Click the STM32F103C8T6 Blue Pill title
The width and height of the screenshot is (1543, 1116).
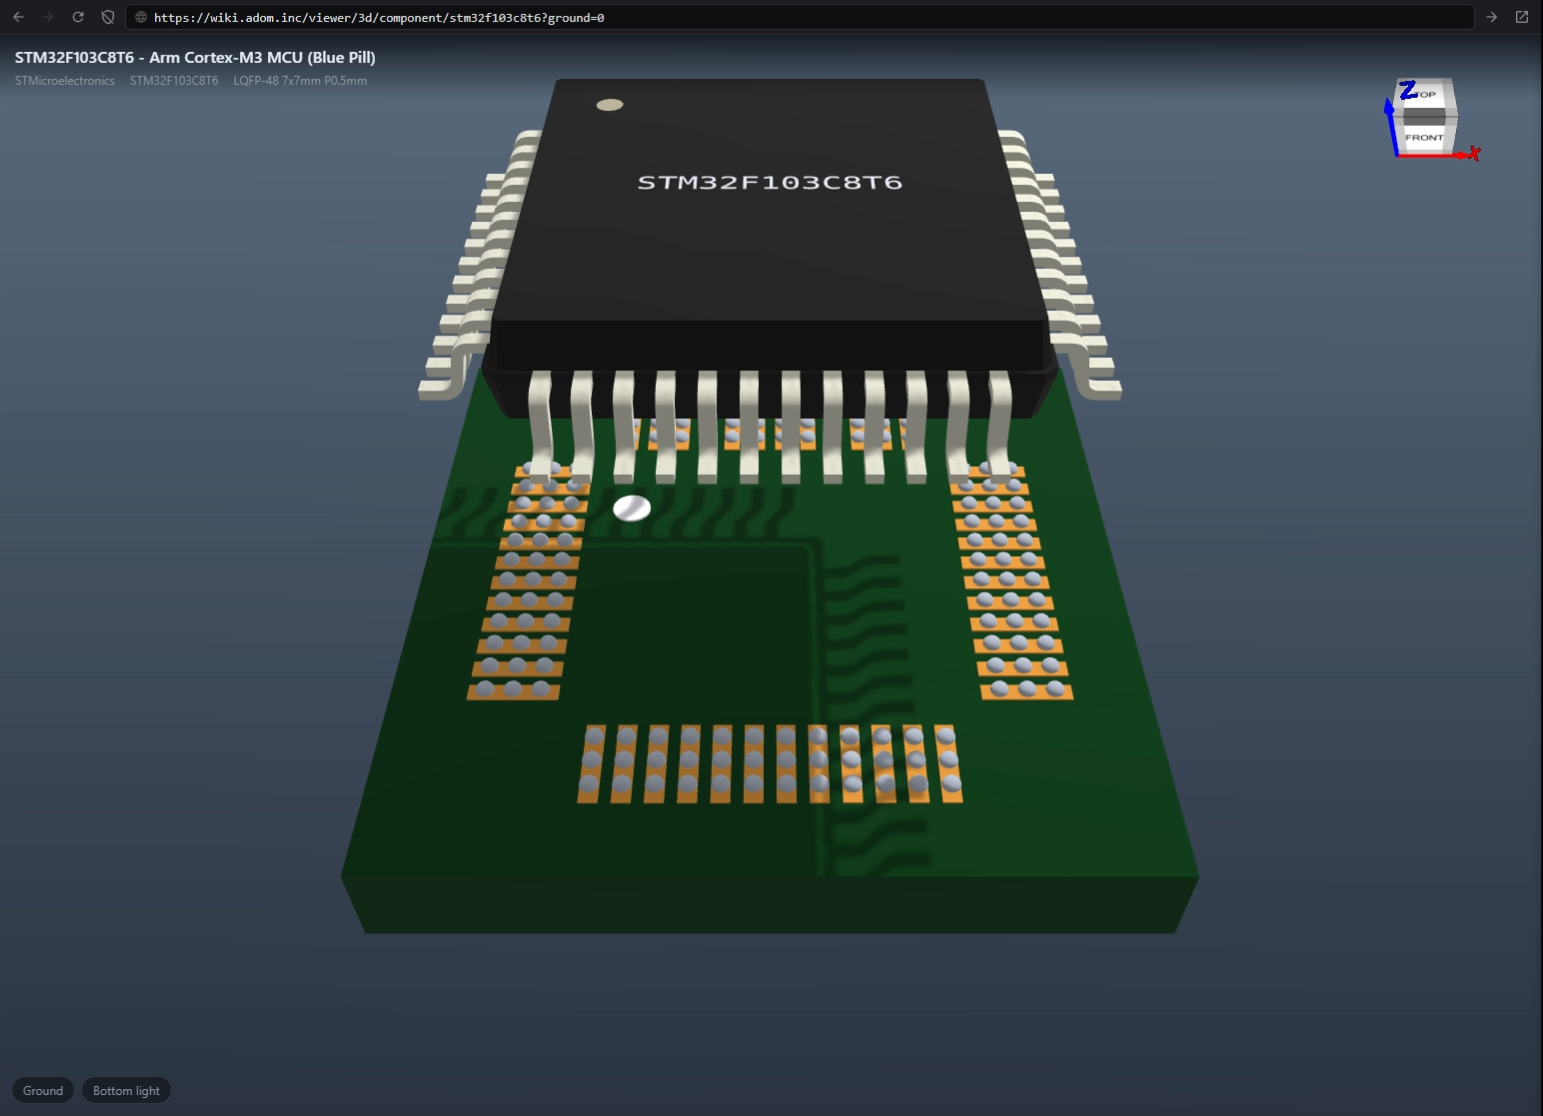pyautogui.click(x=195, y=57)
